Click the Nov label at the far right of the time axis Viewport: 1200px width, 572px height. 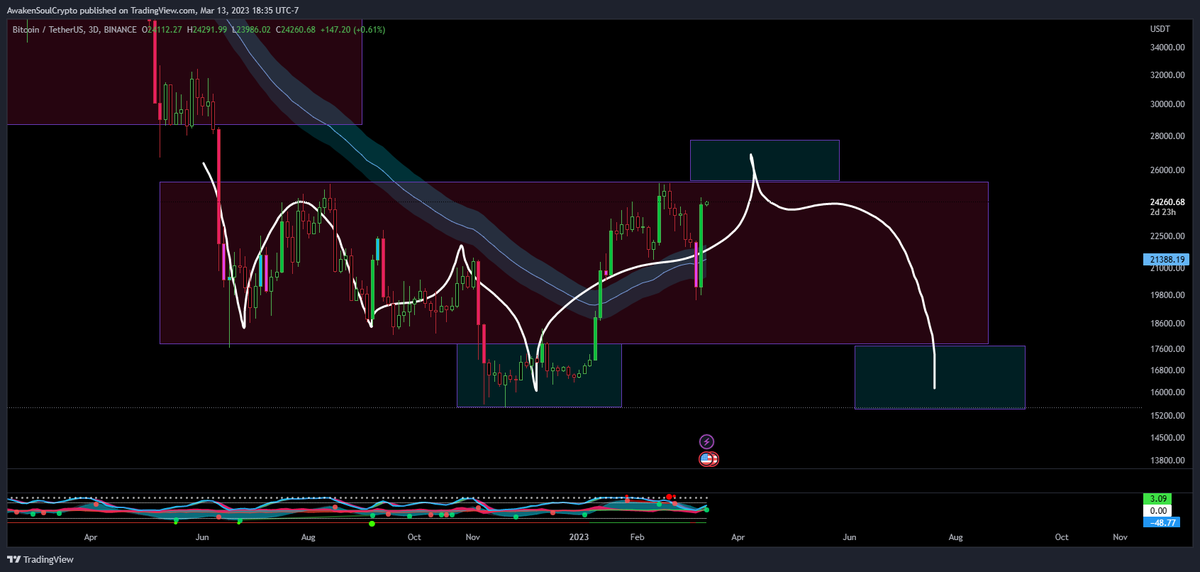point(1120,537)
